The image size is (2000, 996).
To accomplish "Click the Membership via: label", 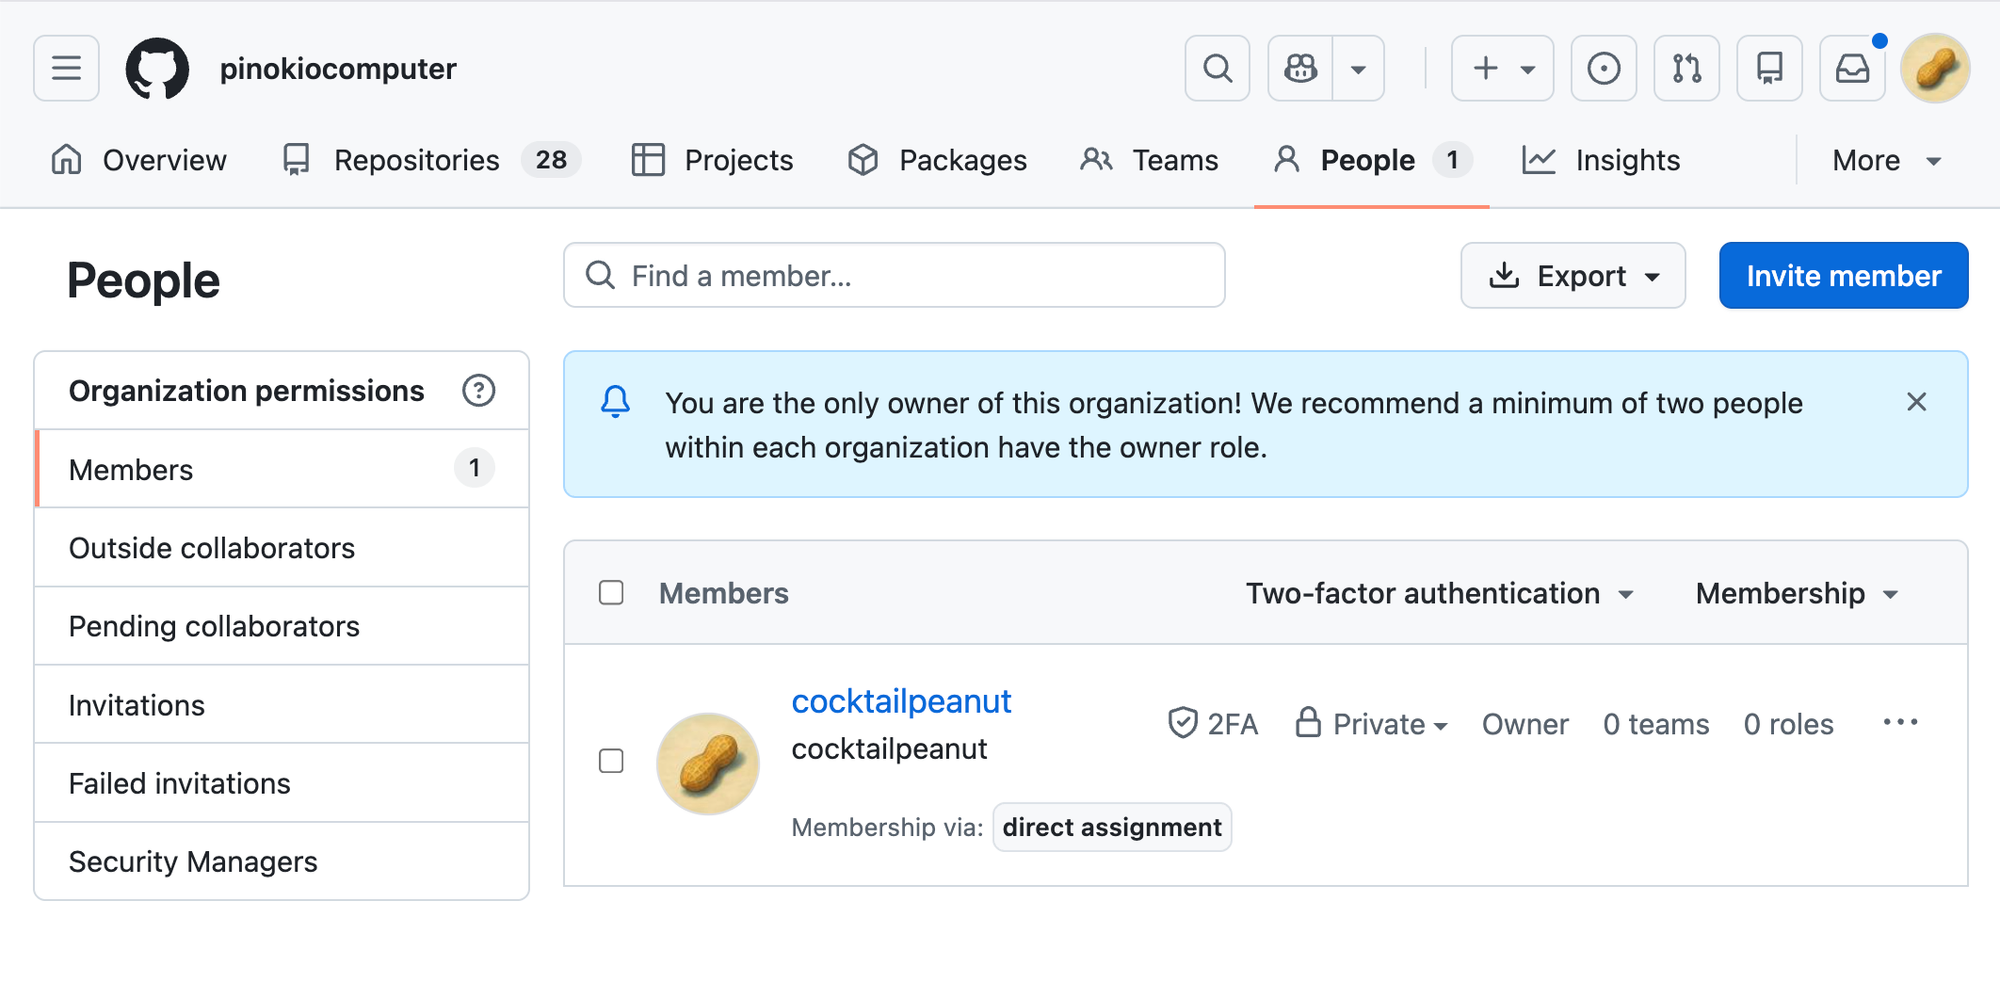I will pyautogui.click(x=887, y=827).
